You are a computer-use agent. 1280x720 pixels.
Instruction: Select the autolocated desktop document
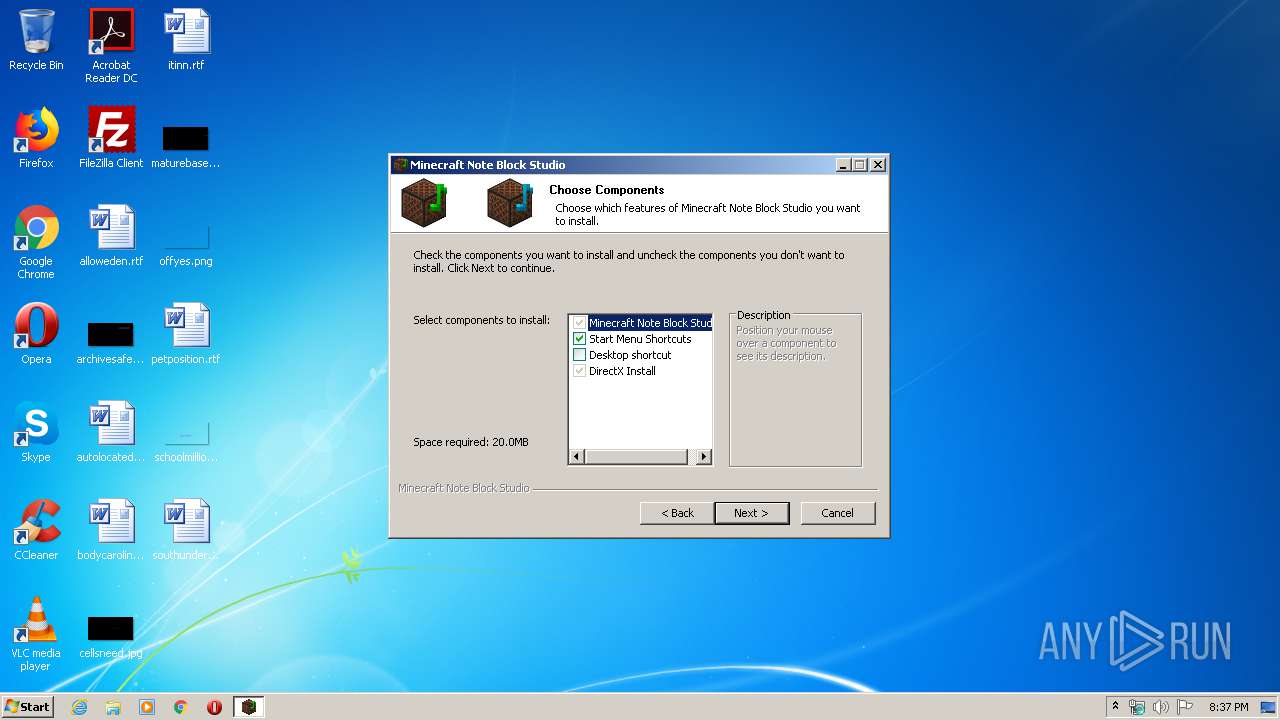(x=111, y=432)
